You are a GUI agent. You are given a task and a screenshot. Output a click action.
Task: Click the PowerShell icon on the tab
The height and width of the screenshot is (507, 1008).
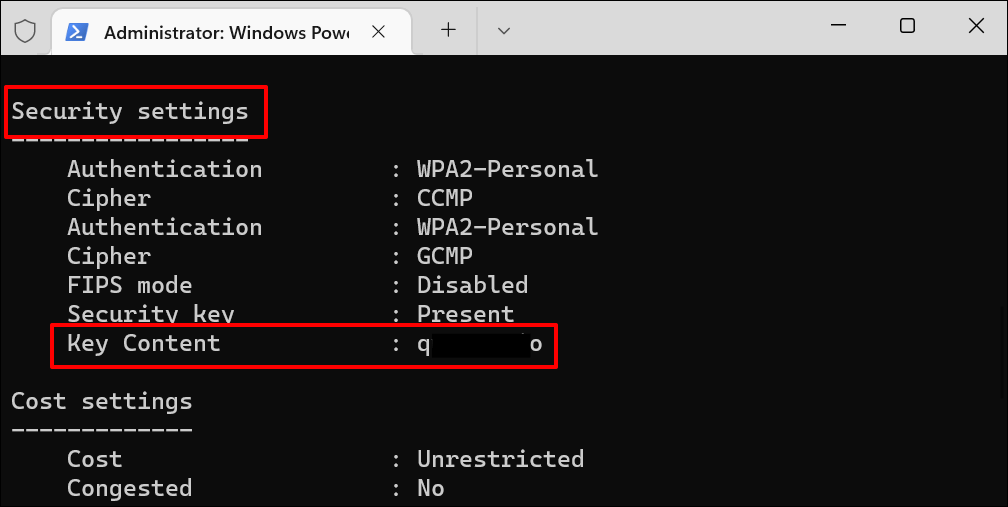[x=77, y=31]
